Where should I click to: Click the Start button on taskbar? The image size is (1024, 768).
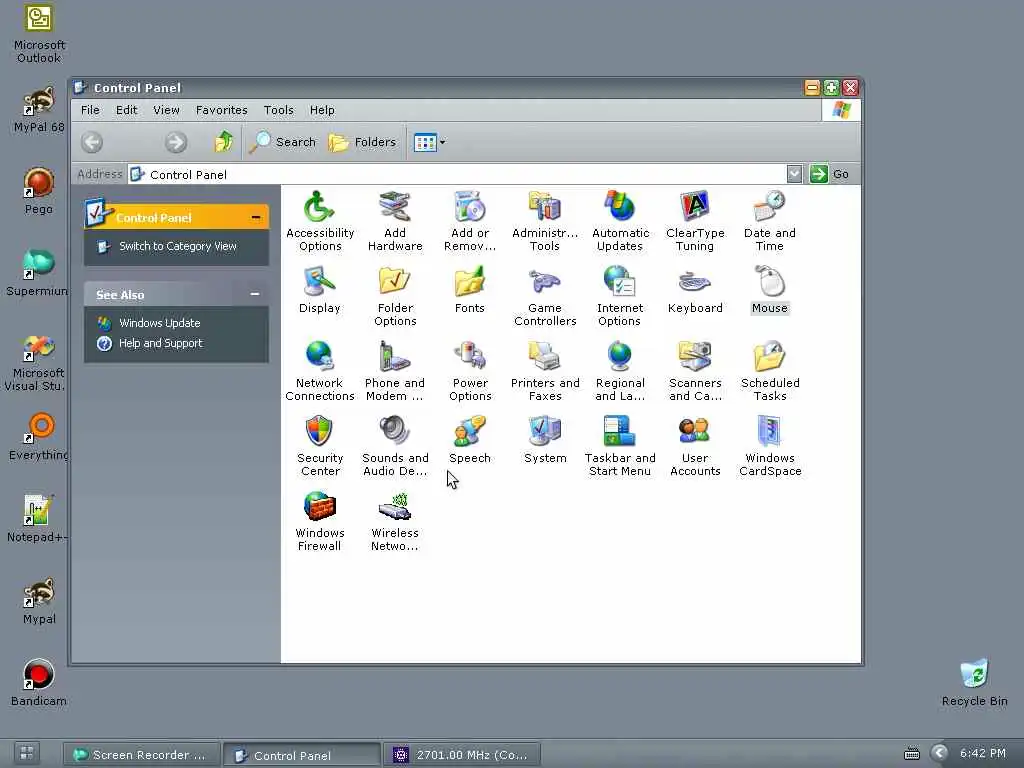coord(27,753)
